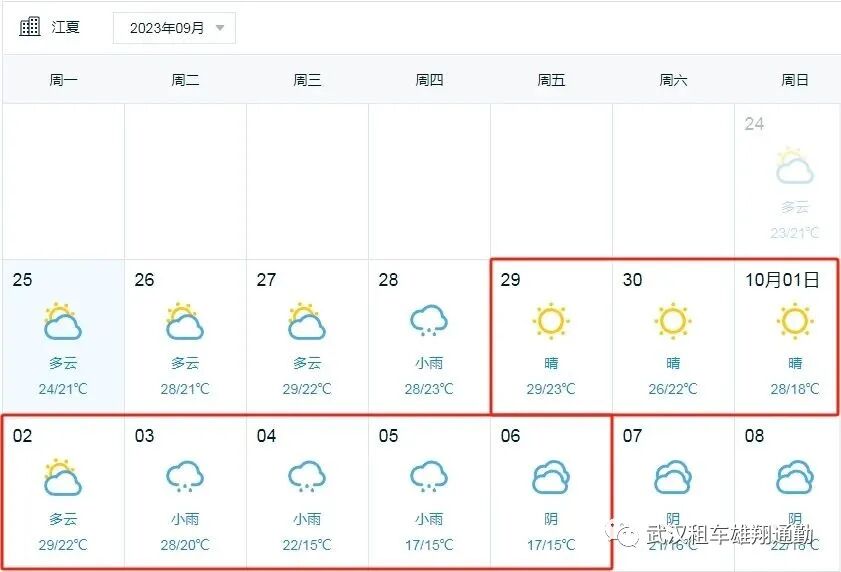The height and width of the screenshot is (572, 841).
Task: Click the 晴 label on day 30
Action: pos(673,363)
